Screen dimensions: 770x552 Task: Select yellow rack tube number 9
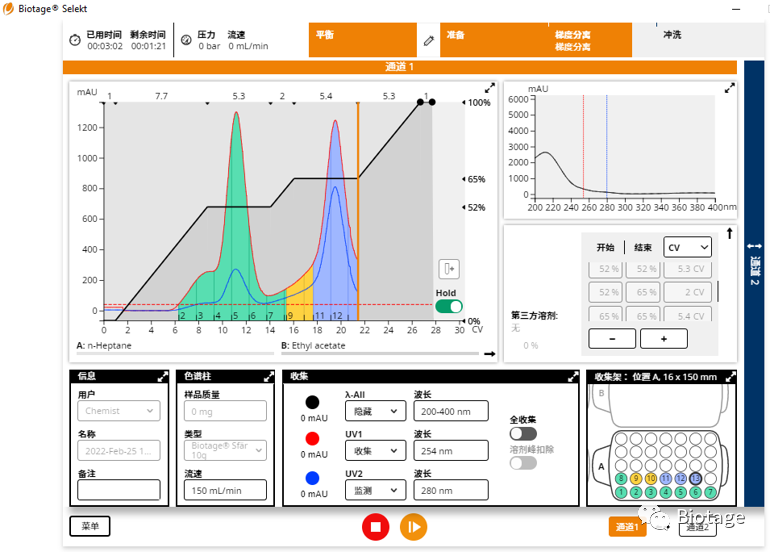click(x=636, y=478)
